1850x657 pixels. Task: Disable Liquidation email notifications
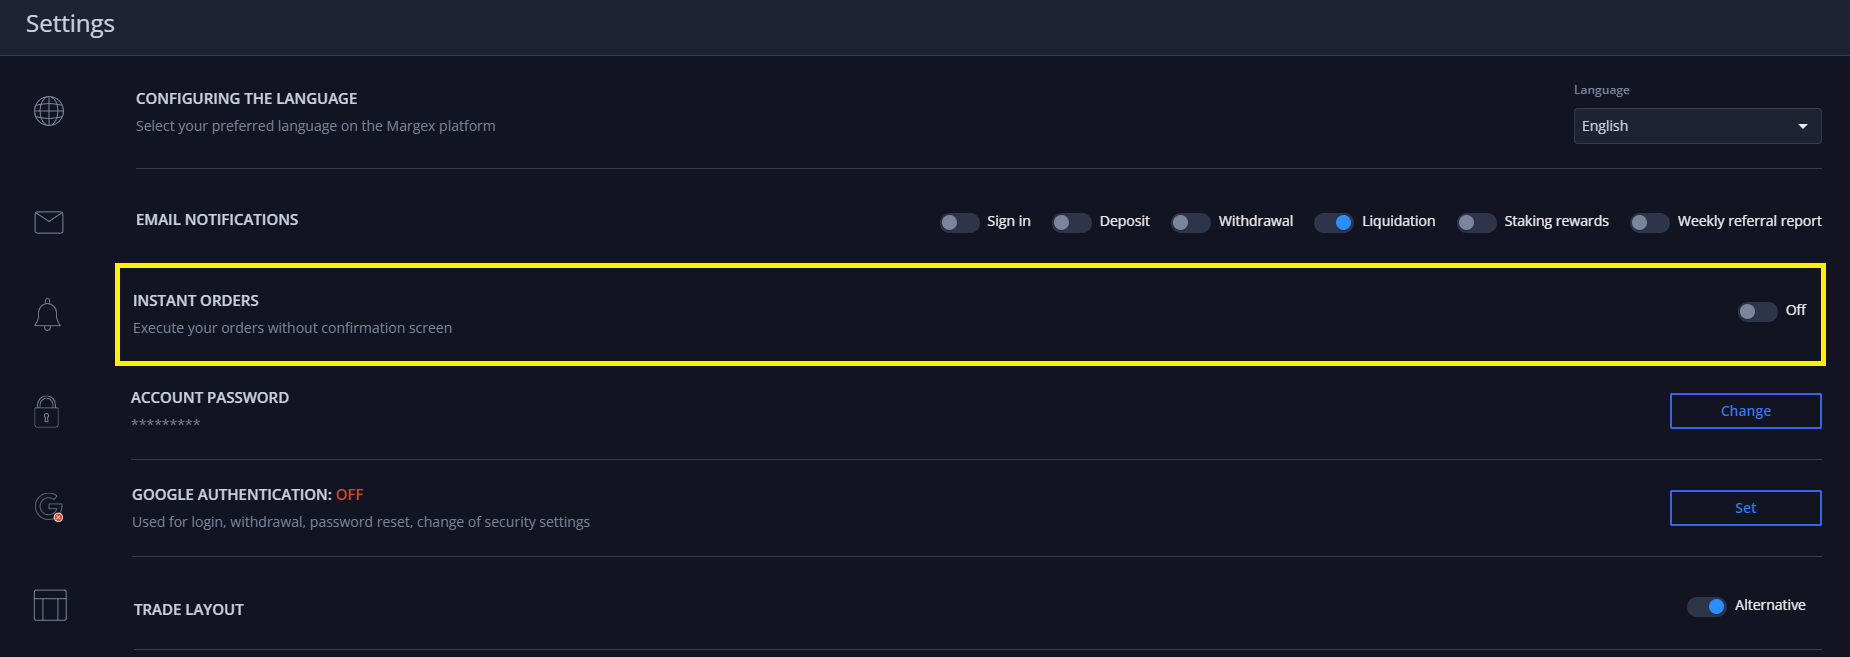click(x=1333, y=222)
